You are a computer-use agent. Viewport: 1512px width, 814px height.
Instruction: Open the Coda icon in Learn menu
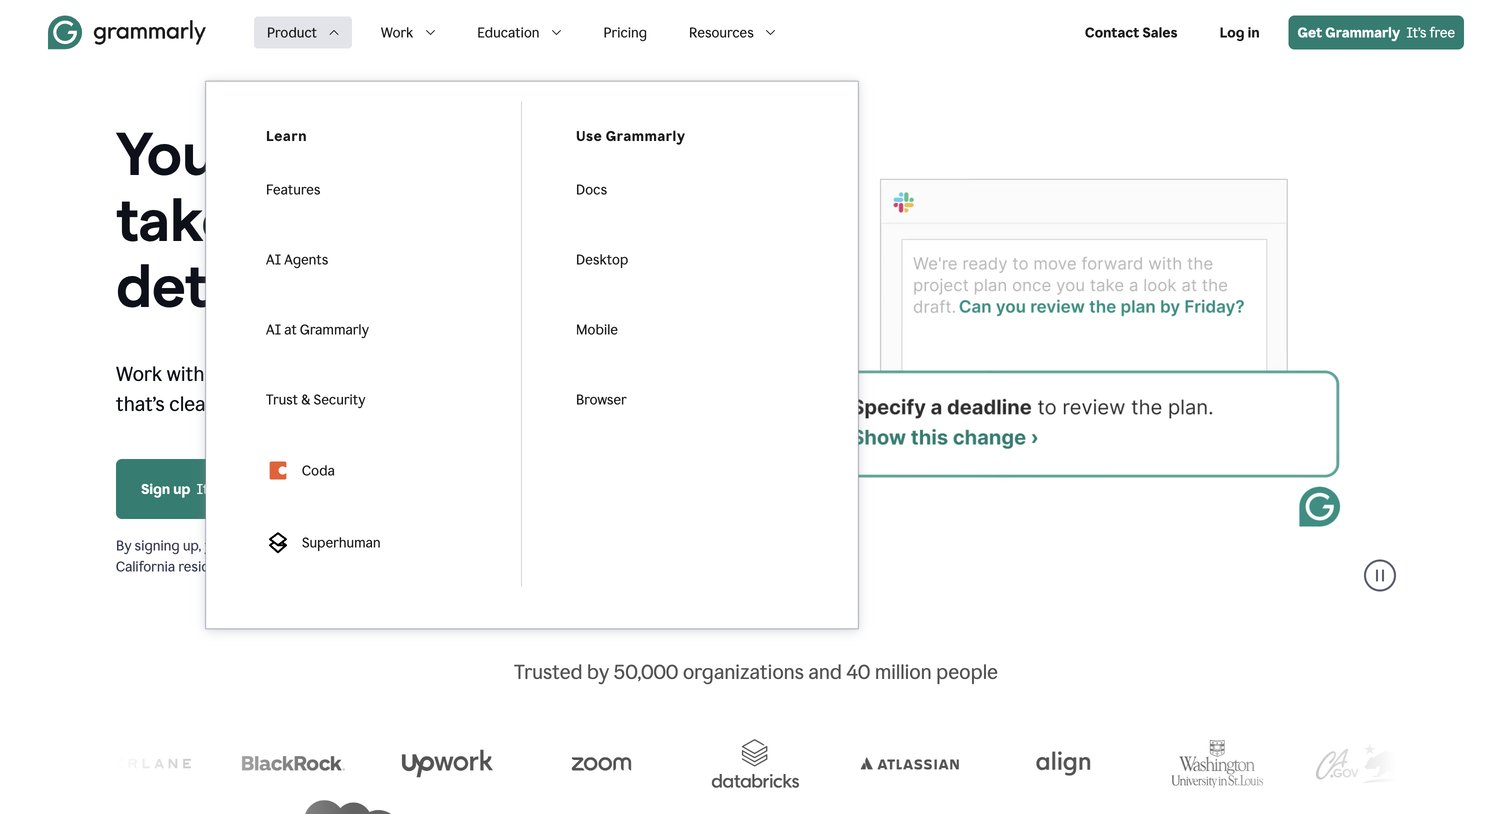pos(278,470)
